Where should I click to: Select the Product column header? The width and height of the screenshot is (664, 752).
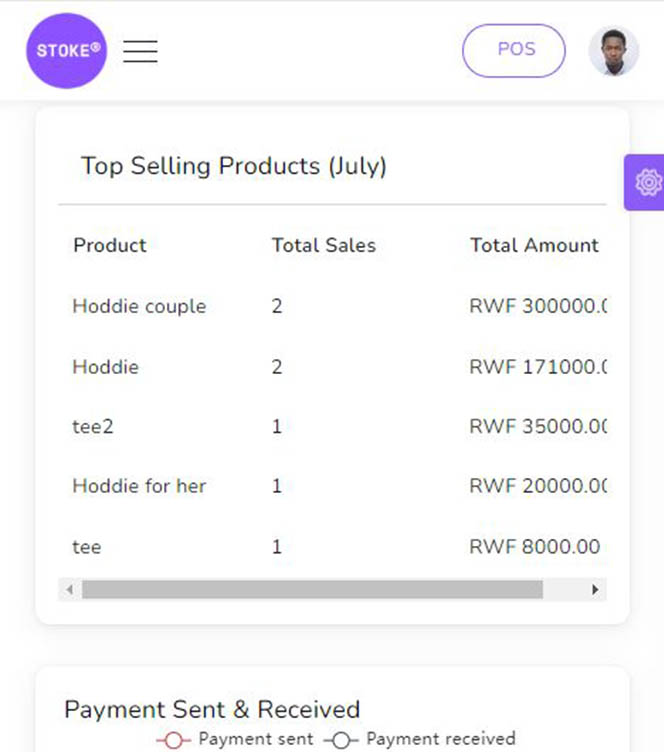110,246
